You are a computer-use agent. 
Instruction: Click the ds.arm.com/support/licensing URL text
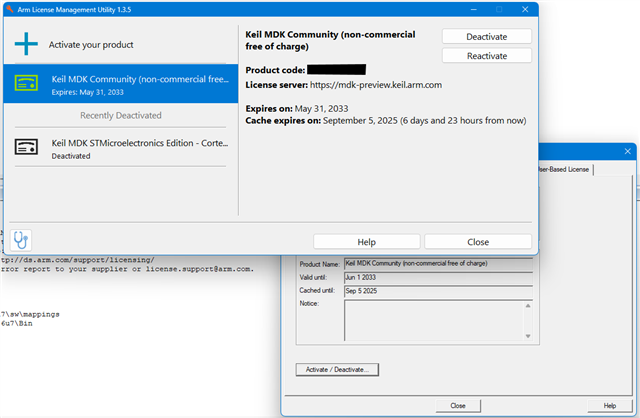pyautogui.click(x=78, y=260)
